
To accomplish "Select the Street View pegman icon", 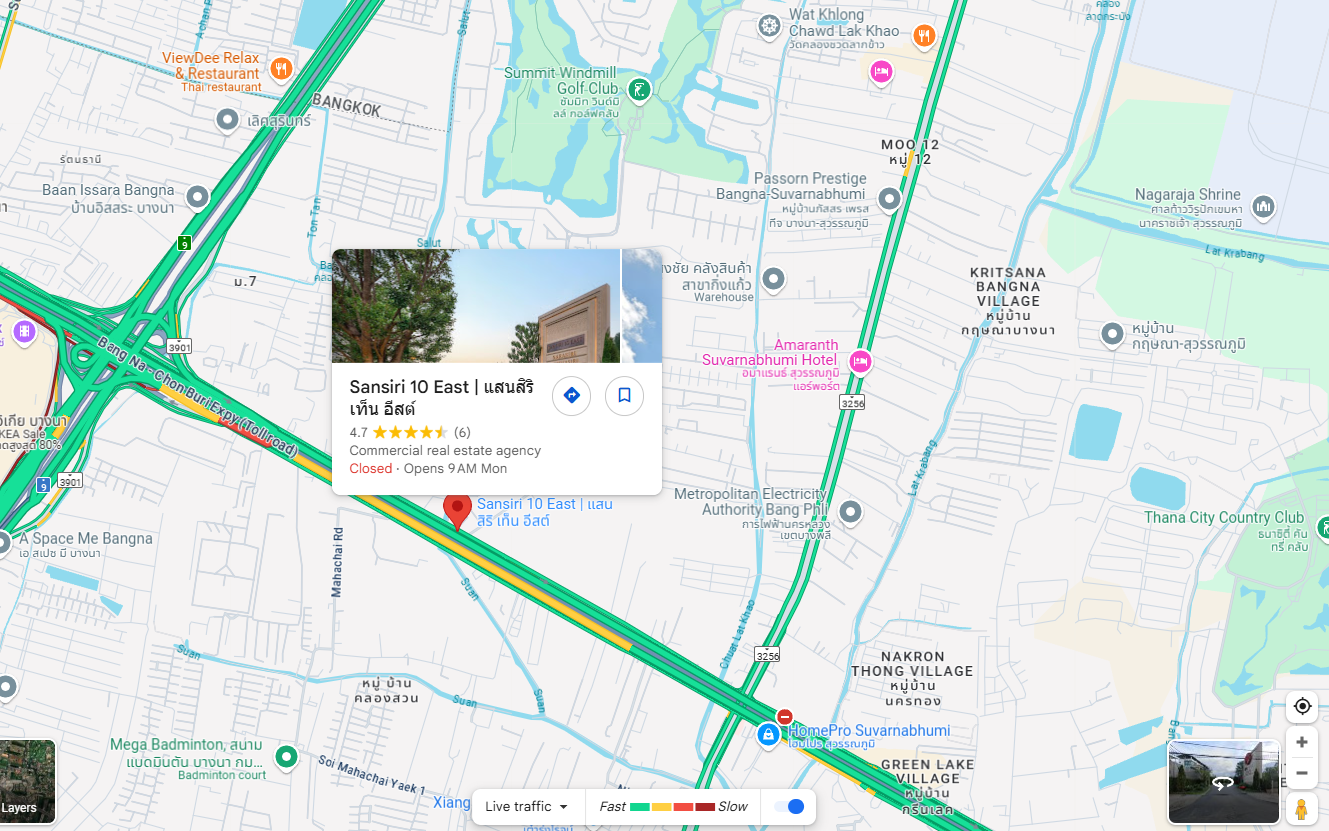I will [x=1302, y=808].
